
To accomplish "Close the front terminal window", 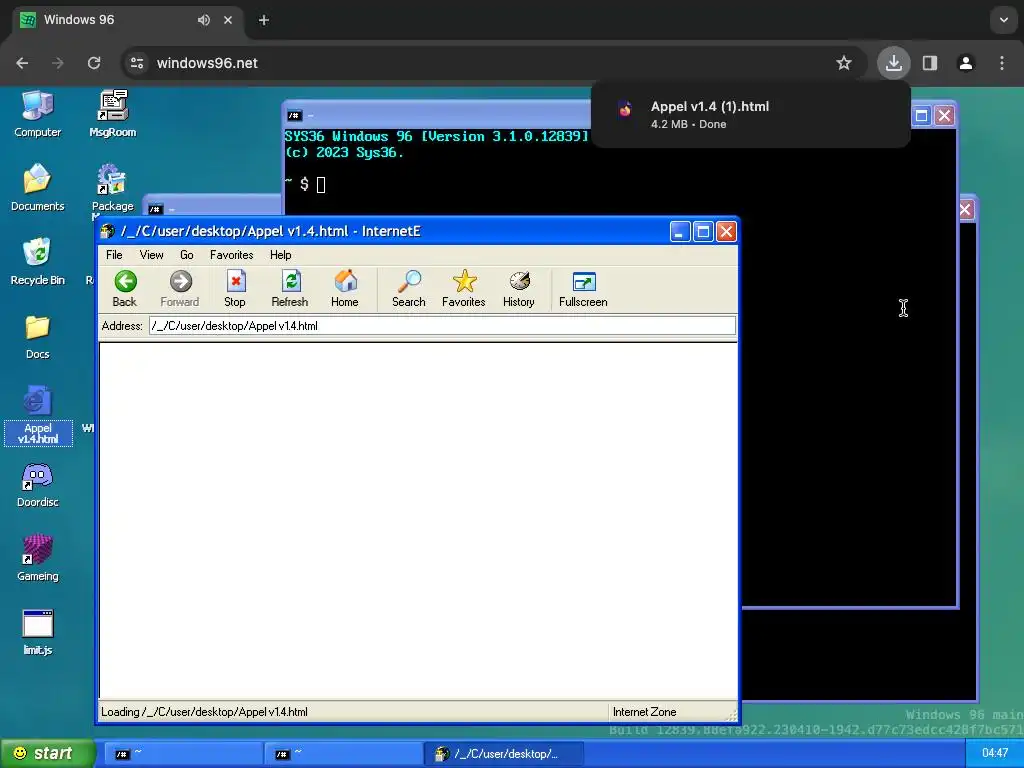I will (x=944, y=116).
